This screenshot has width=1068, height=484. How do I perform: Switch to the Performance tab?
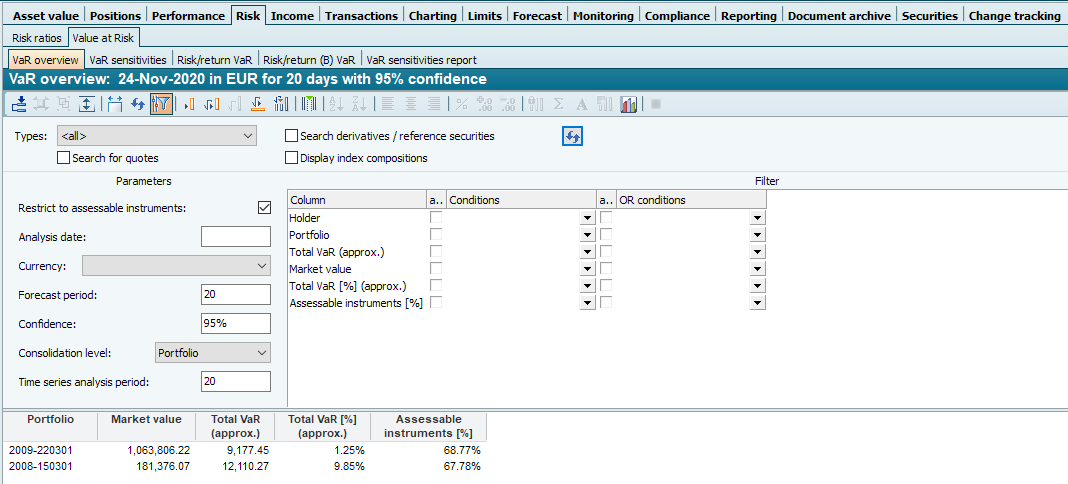(x=188, y=16)
